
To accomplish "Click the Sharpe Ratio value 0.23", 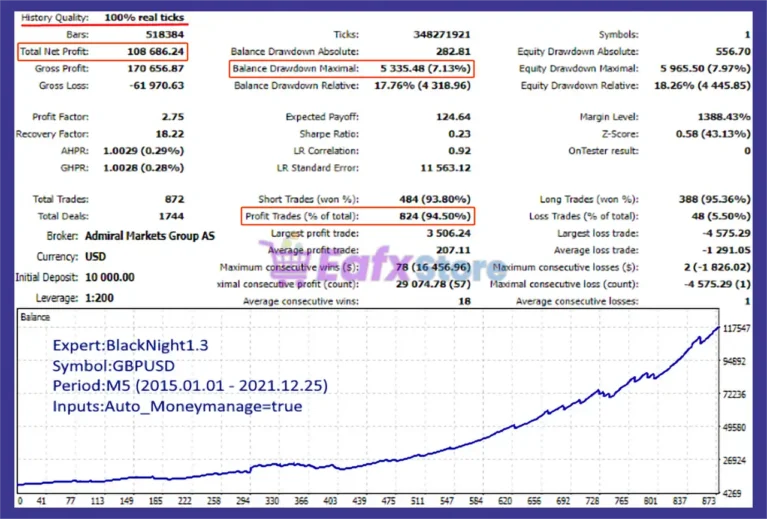I will (459, 133).
